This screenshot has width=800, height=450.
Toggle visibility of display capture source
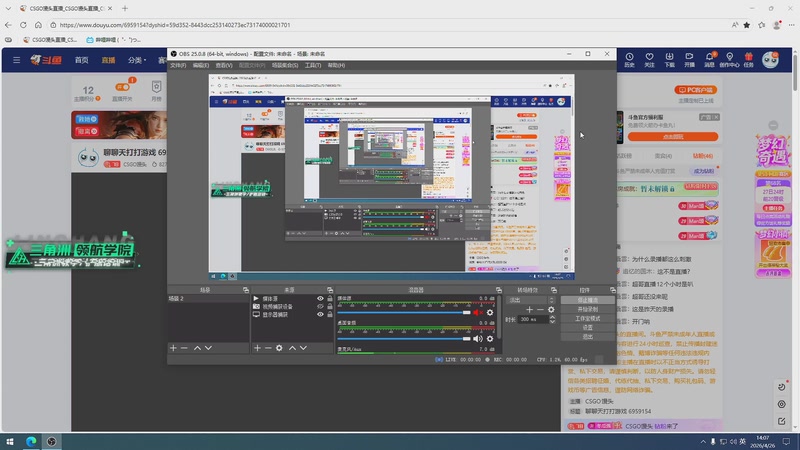[x=320, y=315]
